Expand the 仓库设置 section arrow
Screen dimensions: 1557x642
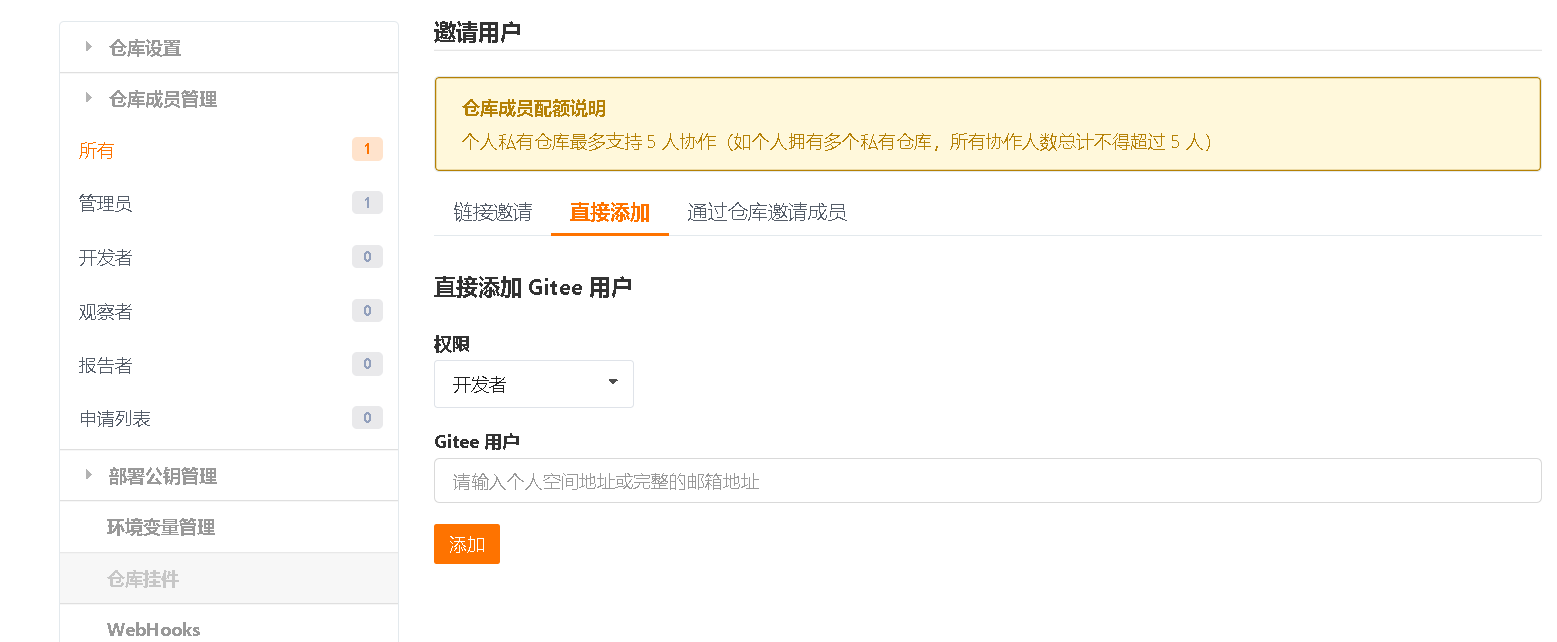click(x=89, y=46)
